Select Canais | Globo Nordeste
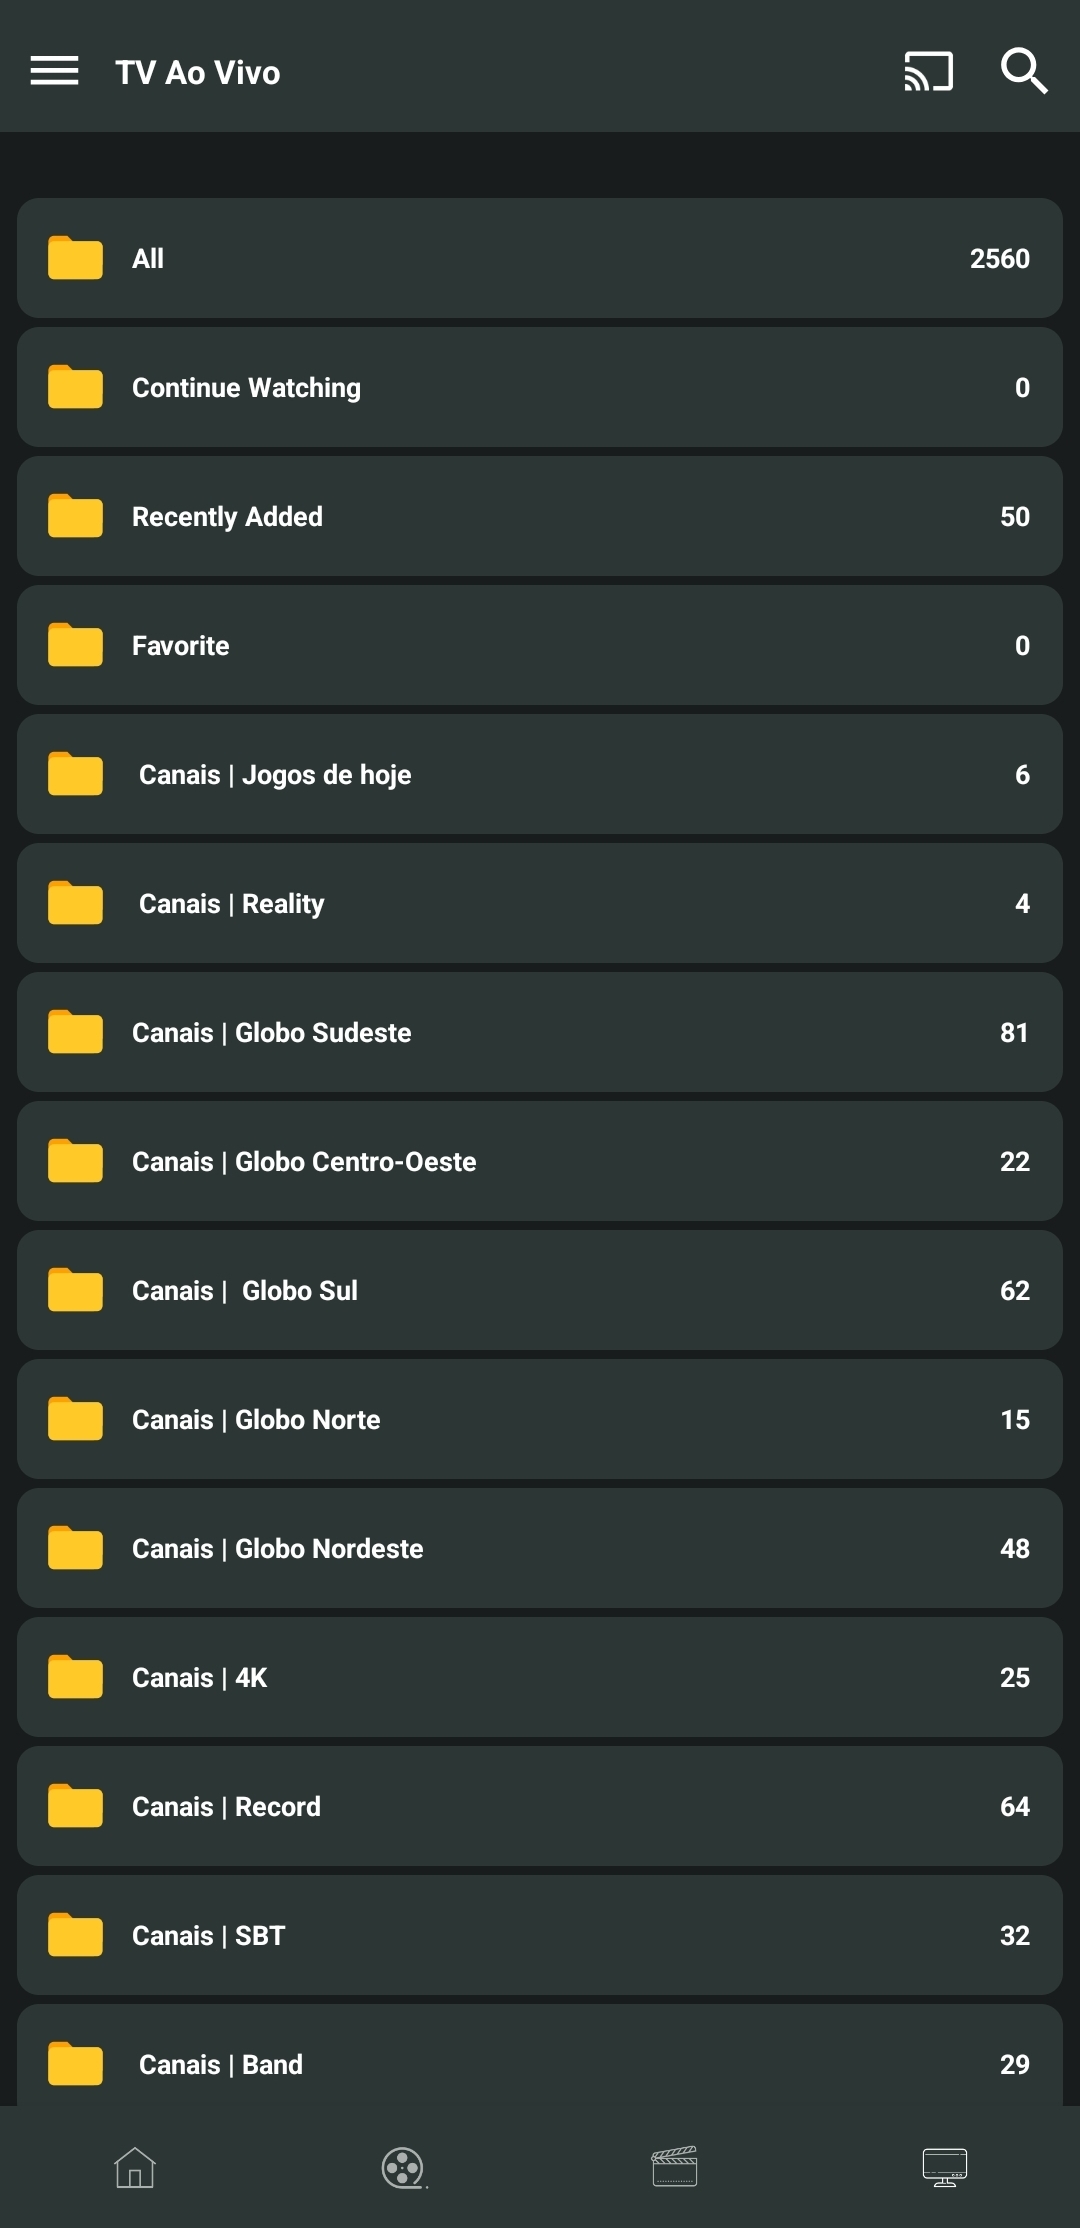 click(540, 1548)
